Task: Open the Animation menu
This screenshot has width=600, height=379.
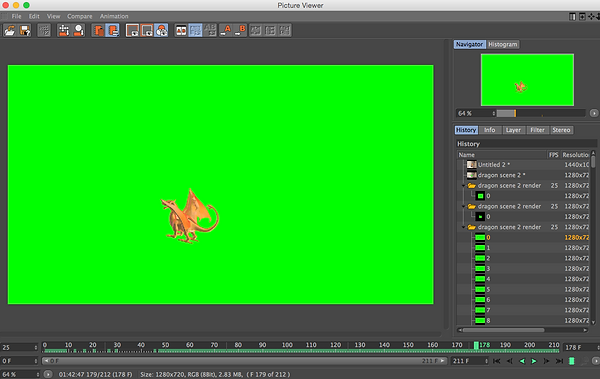Action: point(114,16)
